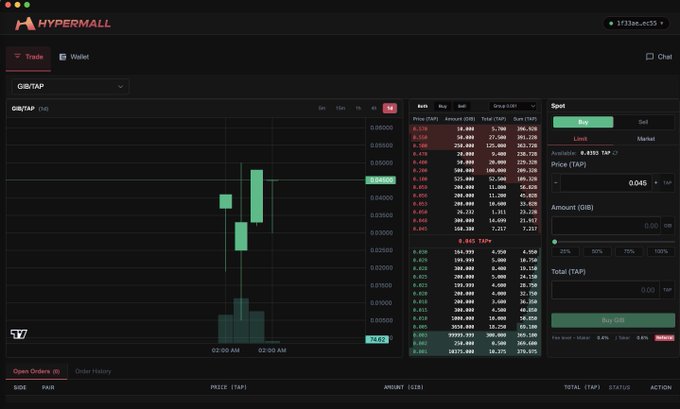Viewport: 680px width, 409px height.
Task: Open the 1f33ae..ec55 wallet account dropdown
Action: pyautogui.click(x=636, y=23)
